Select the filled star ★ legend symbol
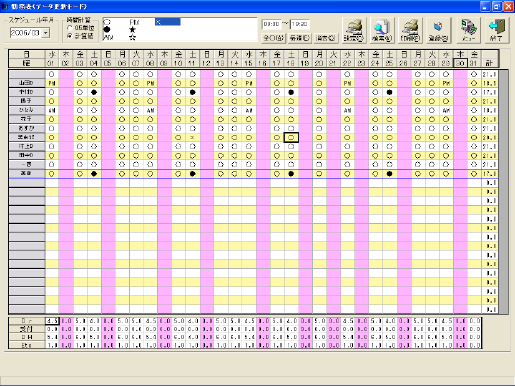 (133, 30)
